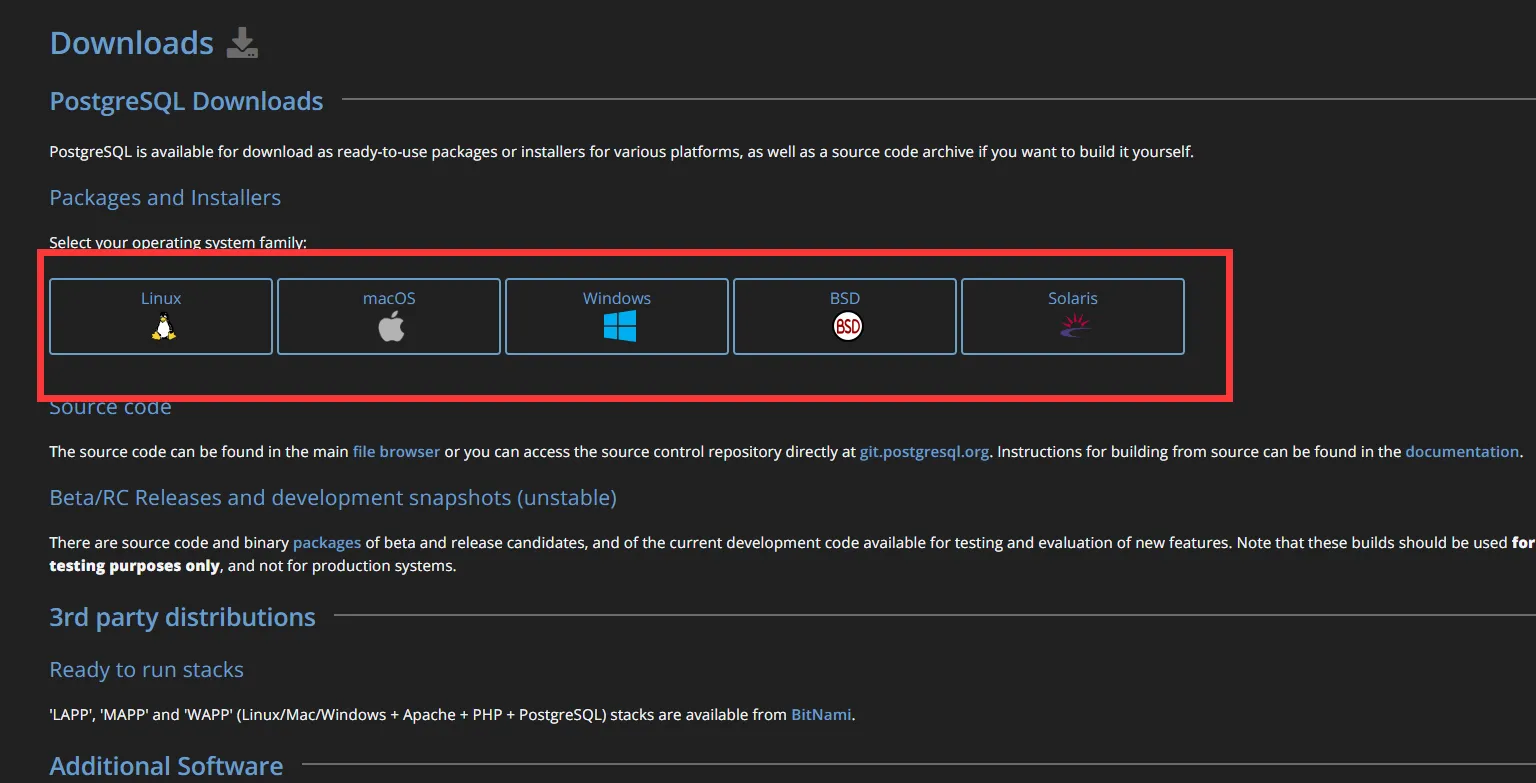Select the BSD text label
This screenshot has width=1536, height=783.
pyautogui.click(x=845, y=298)
